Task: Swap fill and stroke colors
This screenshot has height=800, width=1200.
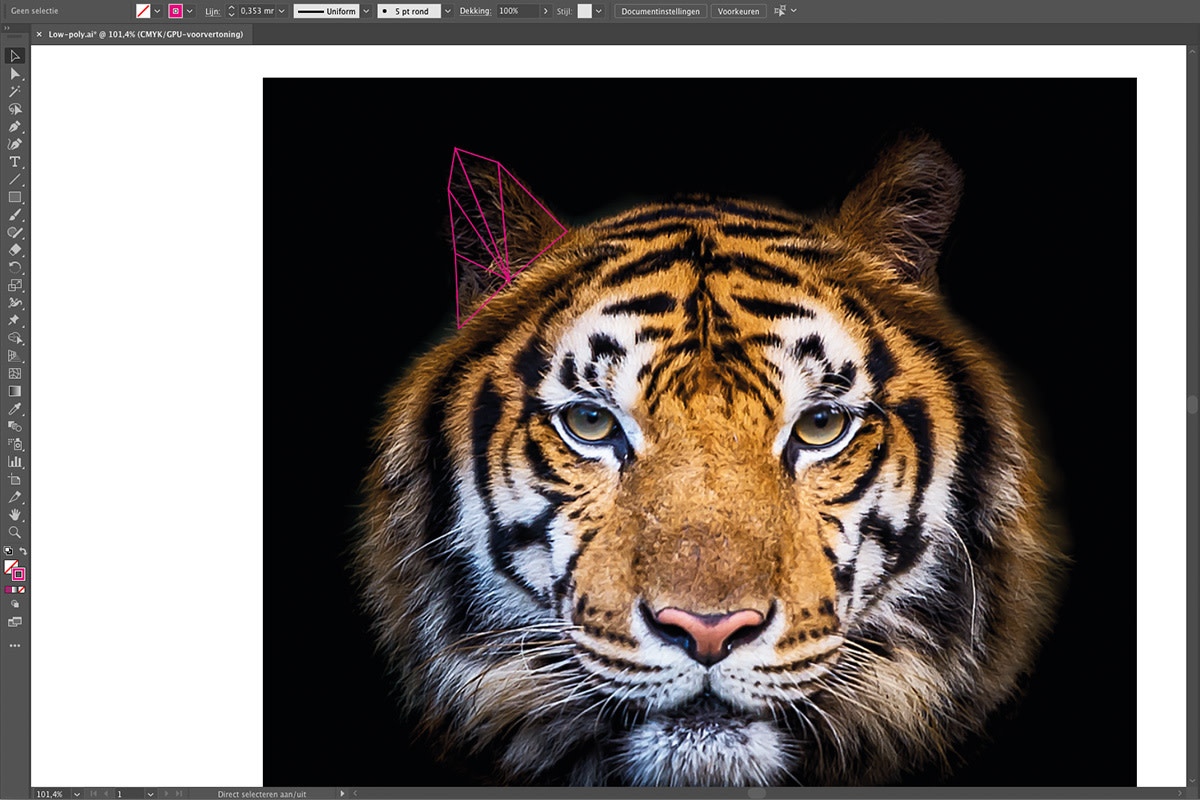Action: [23, 551]
